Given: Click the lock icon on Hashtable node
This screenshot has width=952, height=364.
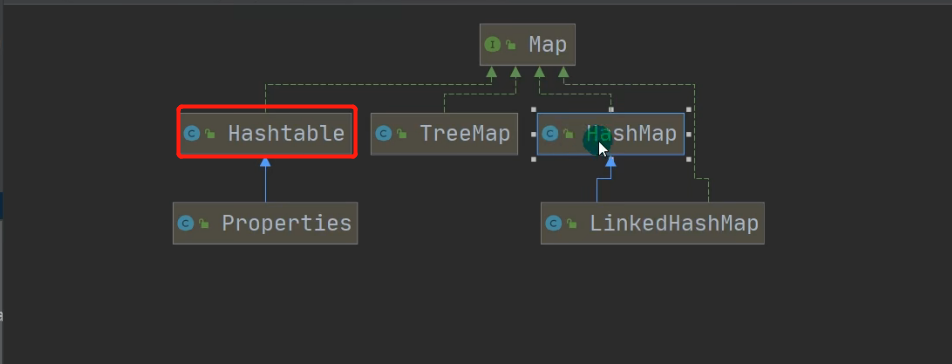Looking at the screenshot, I should [x=211, y=133].
